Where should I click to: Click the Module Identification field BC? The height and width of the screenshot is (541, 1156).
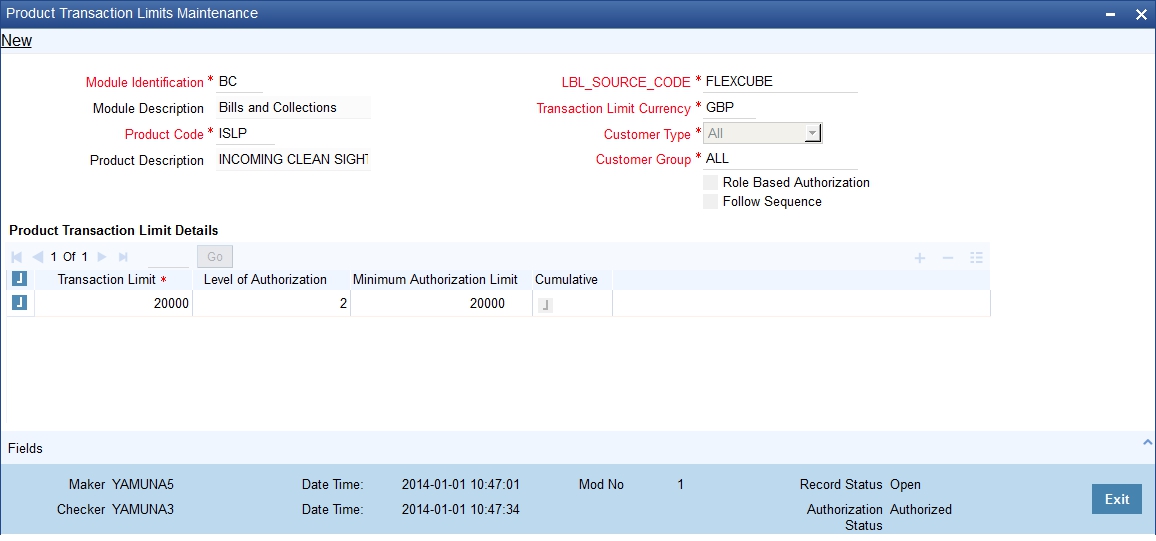(x=240, y=82)
